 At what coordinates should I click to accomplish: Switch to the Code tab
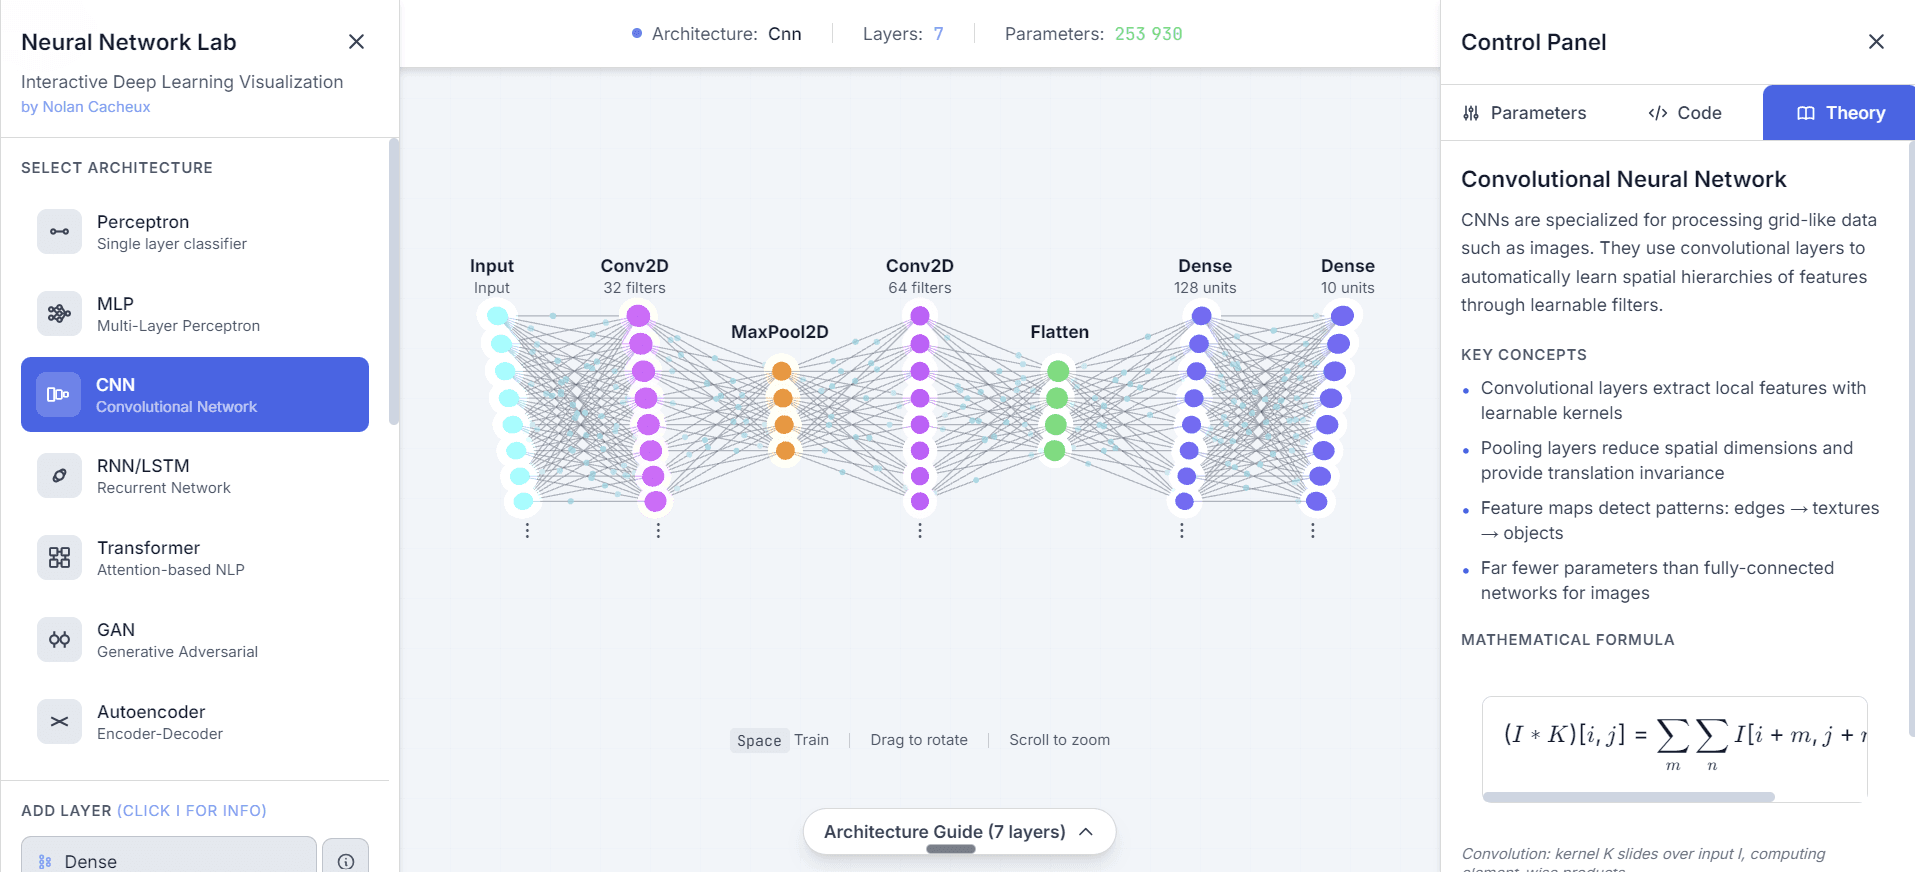pos(1685,113)
